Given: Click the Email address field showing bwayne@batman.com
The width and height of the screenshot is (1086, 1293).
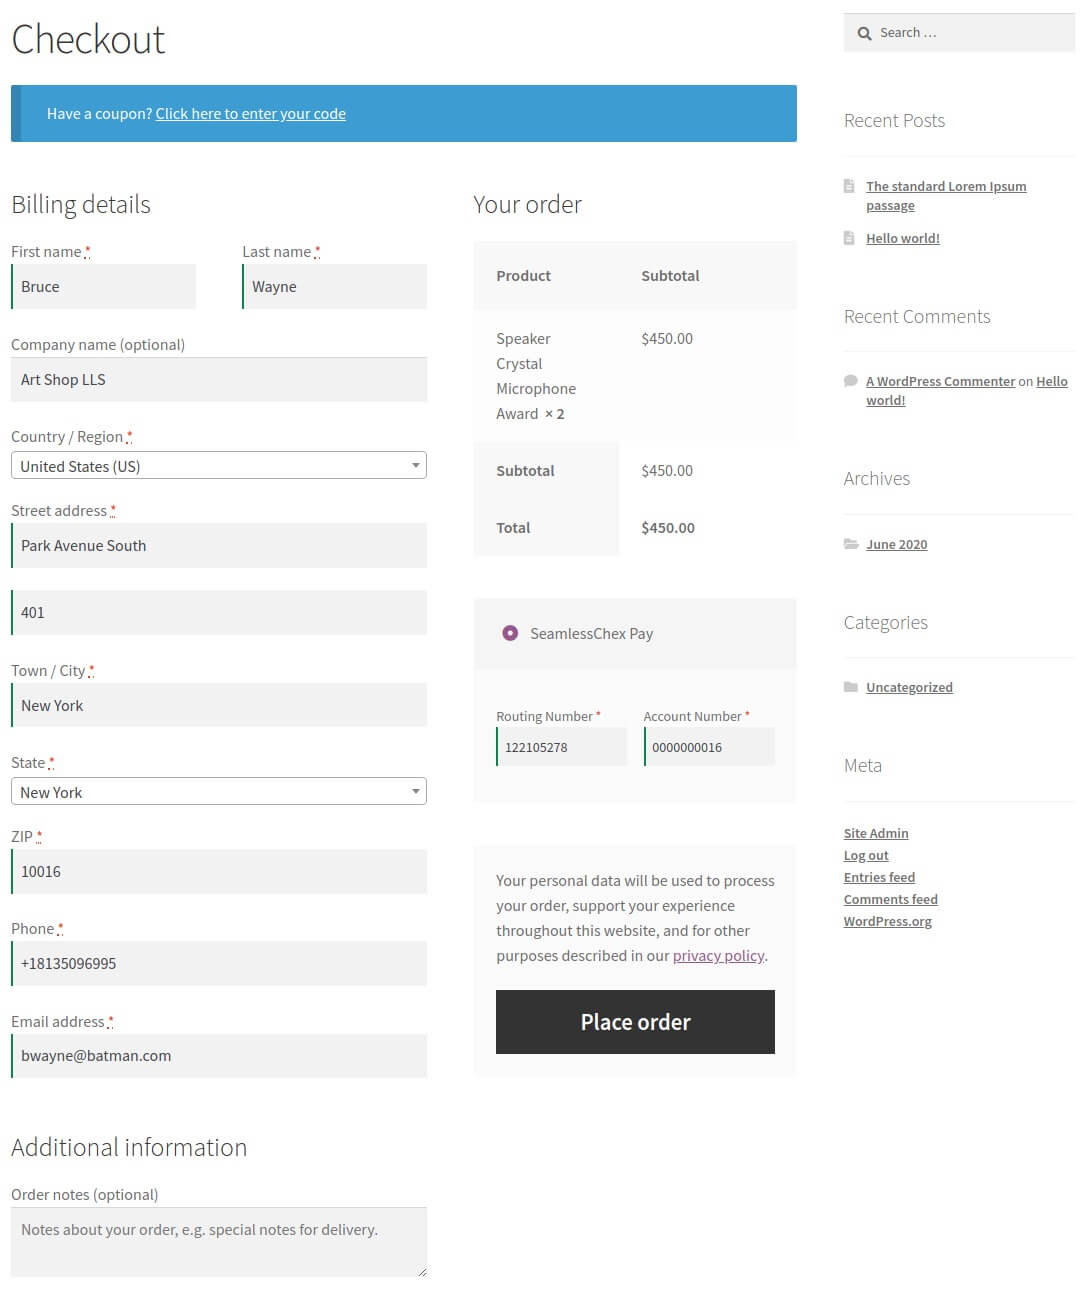Looking at the screenshot, I should (218, 1055).
